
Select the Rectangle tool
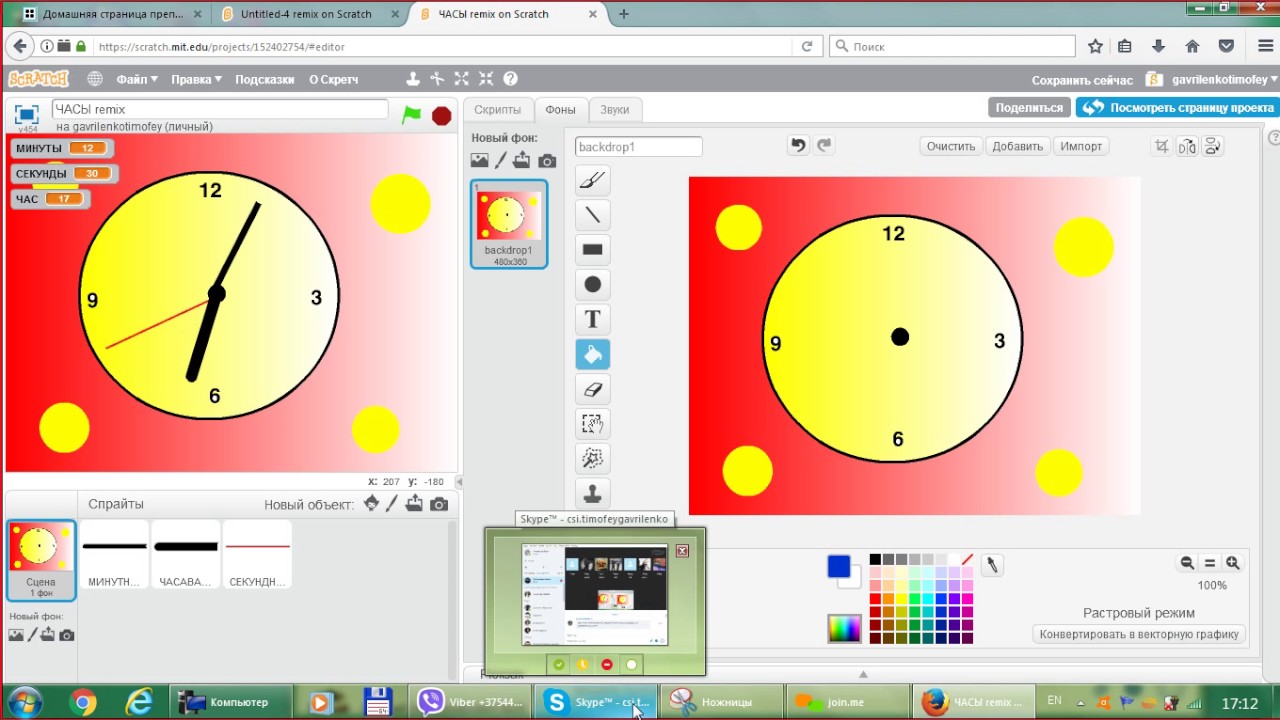coord(593,250)
